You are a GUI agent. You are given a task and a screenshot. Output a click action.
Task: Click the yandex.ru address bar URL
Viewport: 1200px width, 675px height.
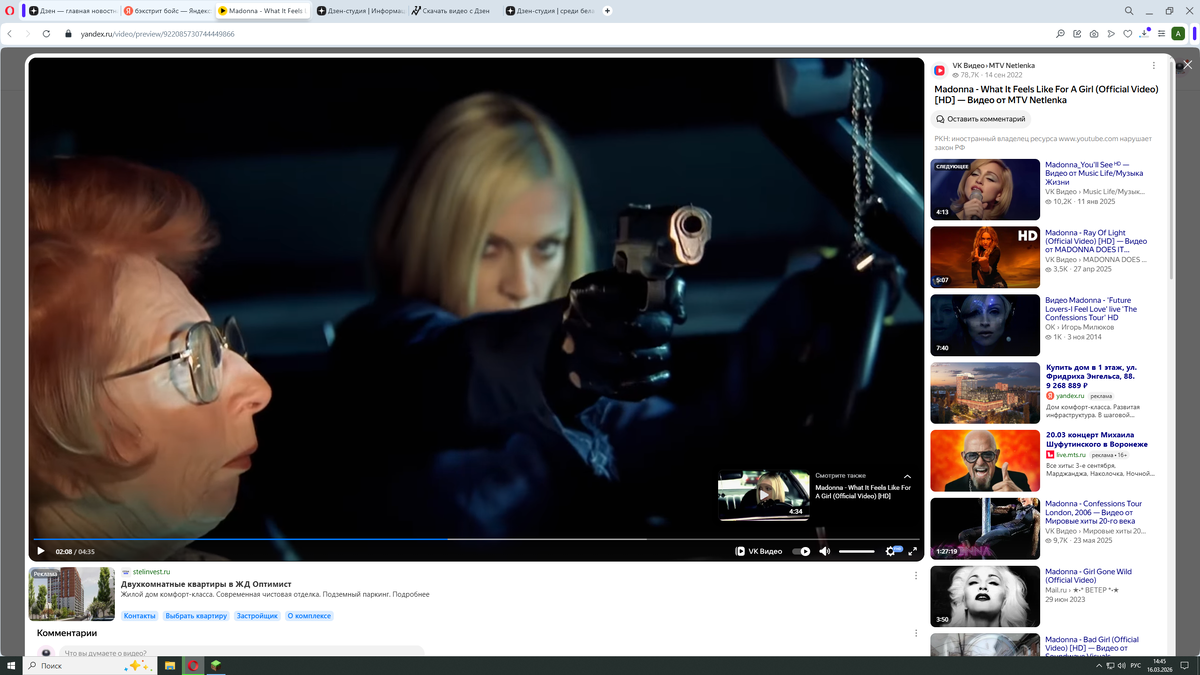[x=158, y=33]
